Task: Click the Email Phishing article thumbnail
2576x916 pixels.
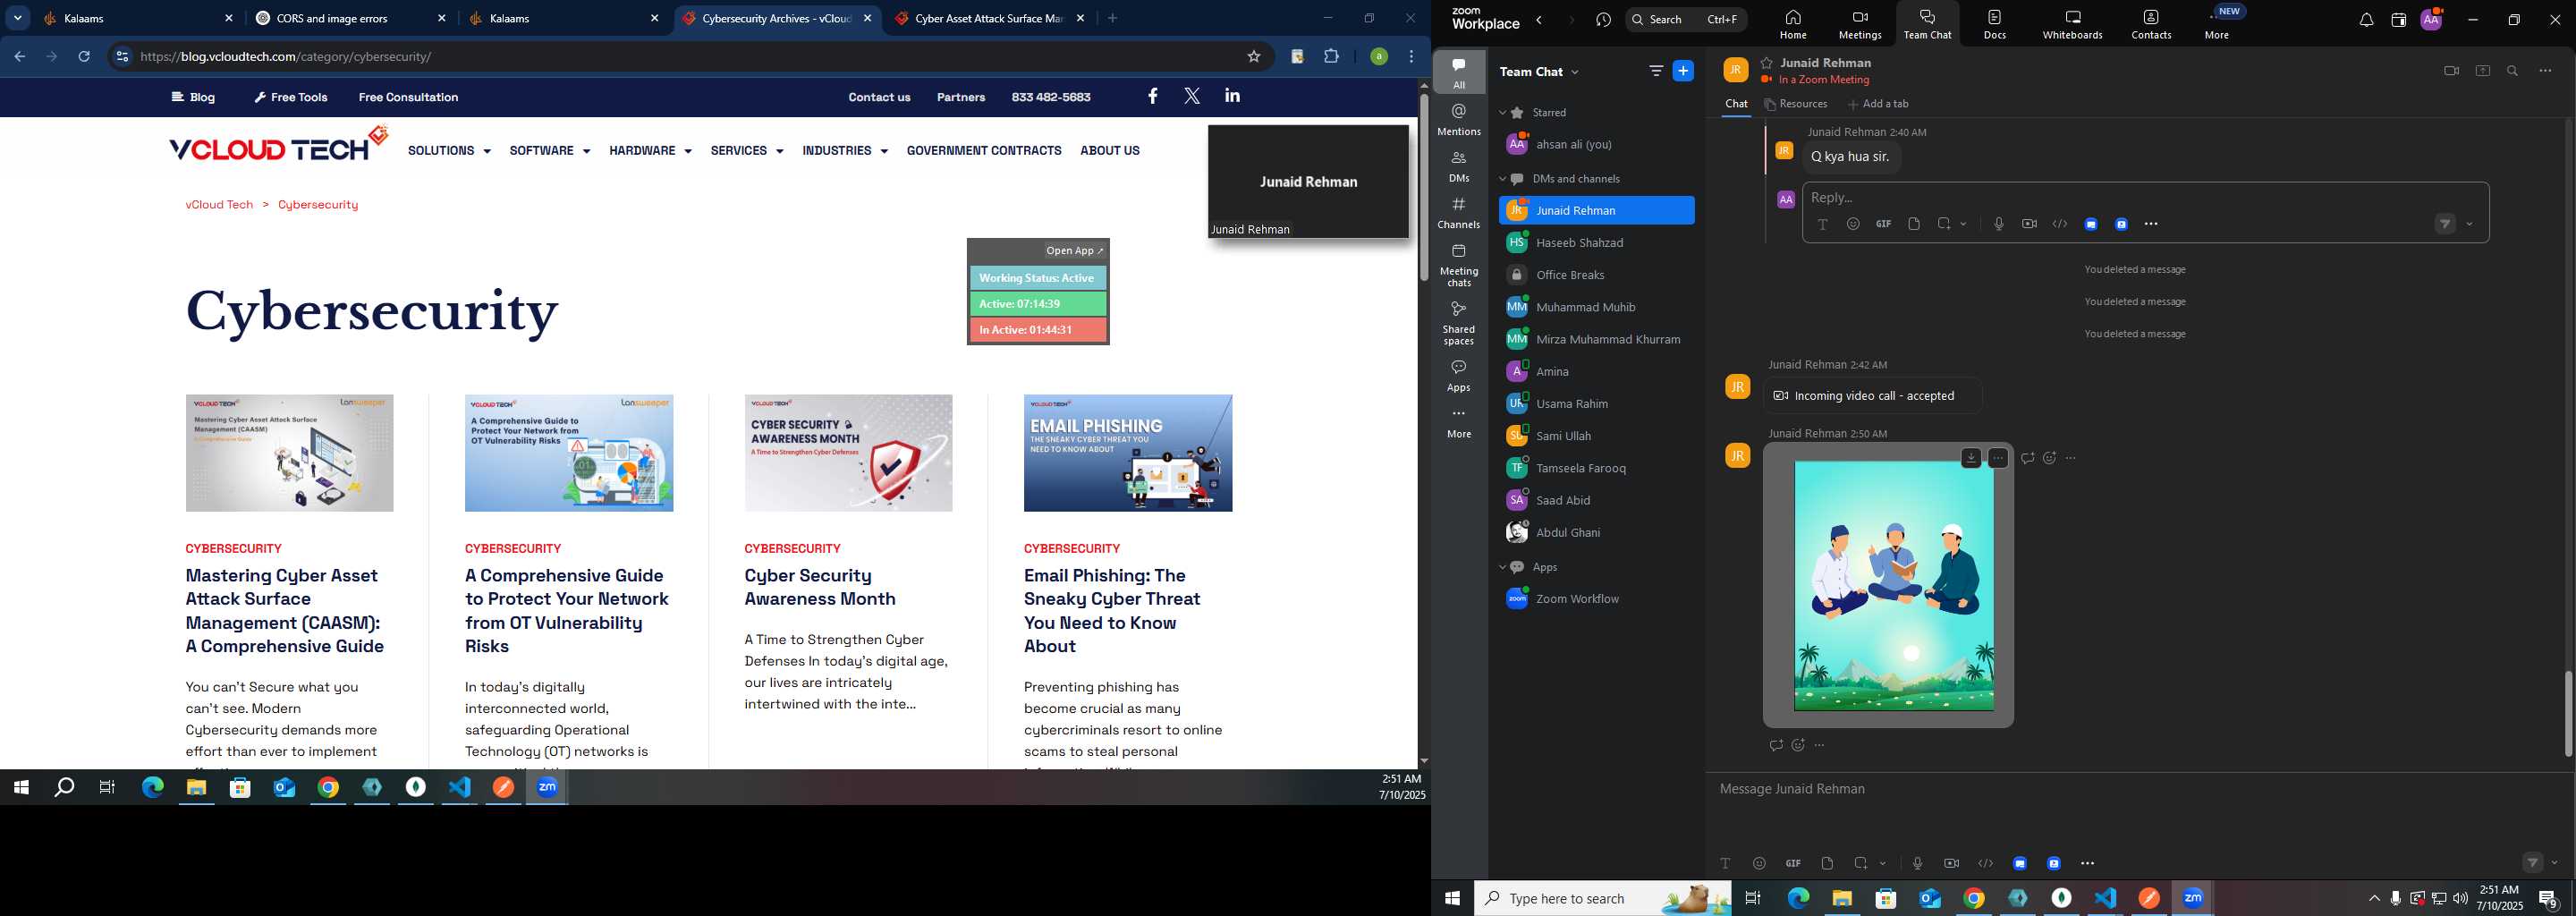Action: point(1127,453)
